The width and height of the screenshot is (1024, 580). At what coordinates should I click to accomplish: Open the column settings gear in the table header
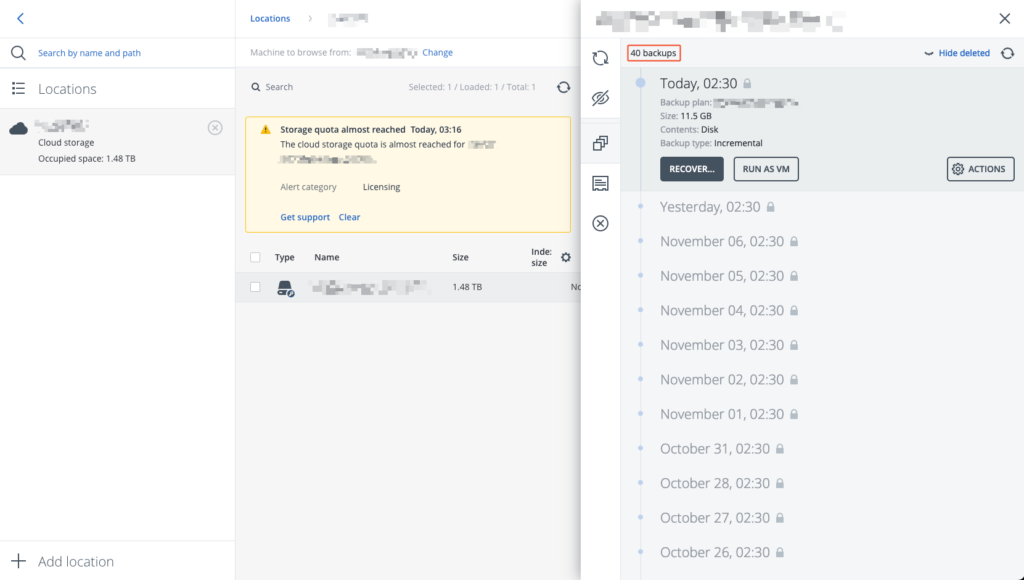point(566,257)
